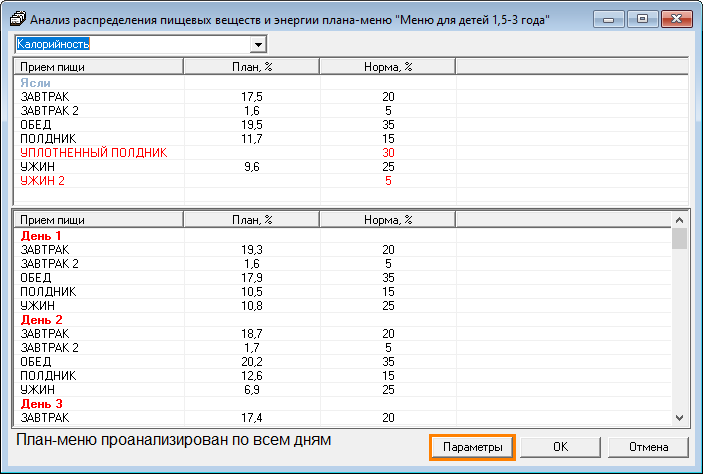
Task: Click the bottom table's Прием пищи header
Action: tap(97, 219)
